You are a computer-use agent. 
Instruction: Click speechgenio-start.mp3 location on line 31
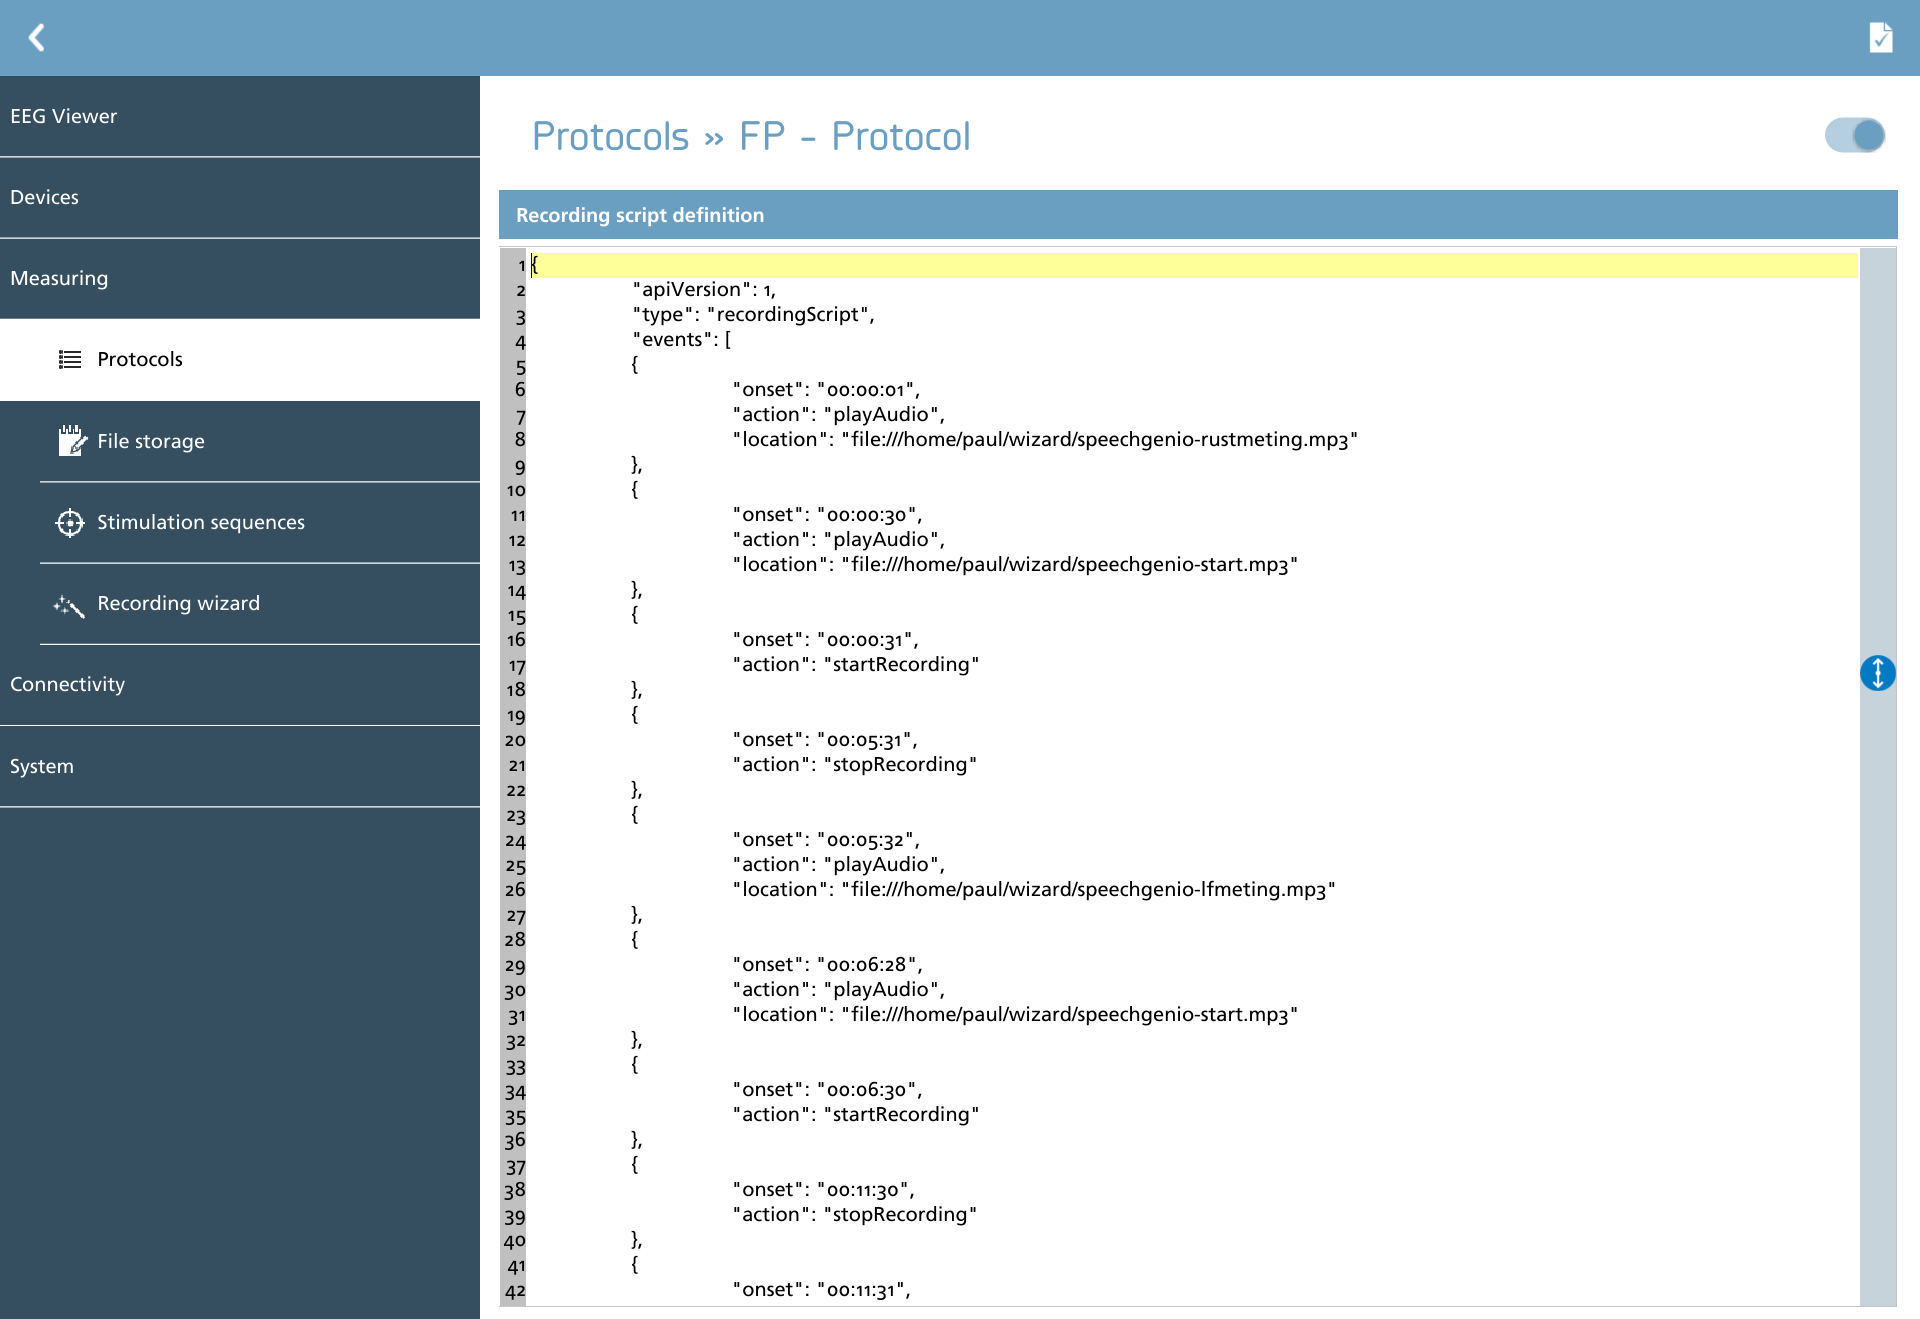1015,1014
